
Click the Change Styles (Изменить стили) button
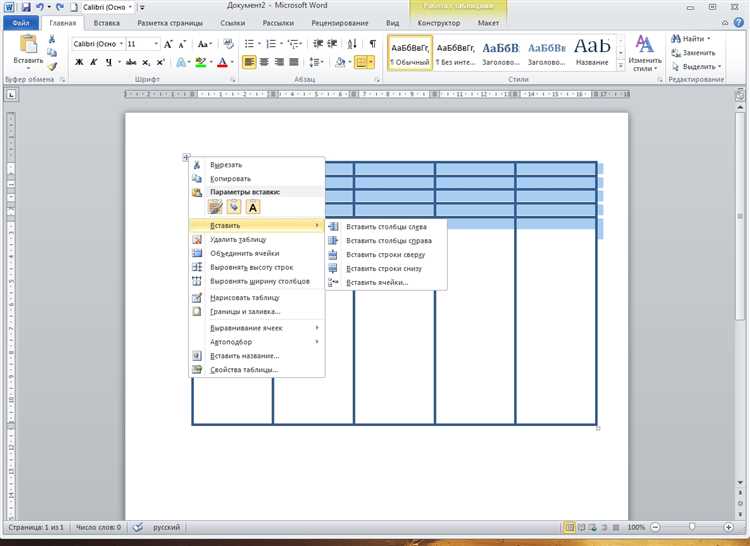tap(645, 53)
